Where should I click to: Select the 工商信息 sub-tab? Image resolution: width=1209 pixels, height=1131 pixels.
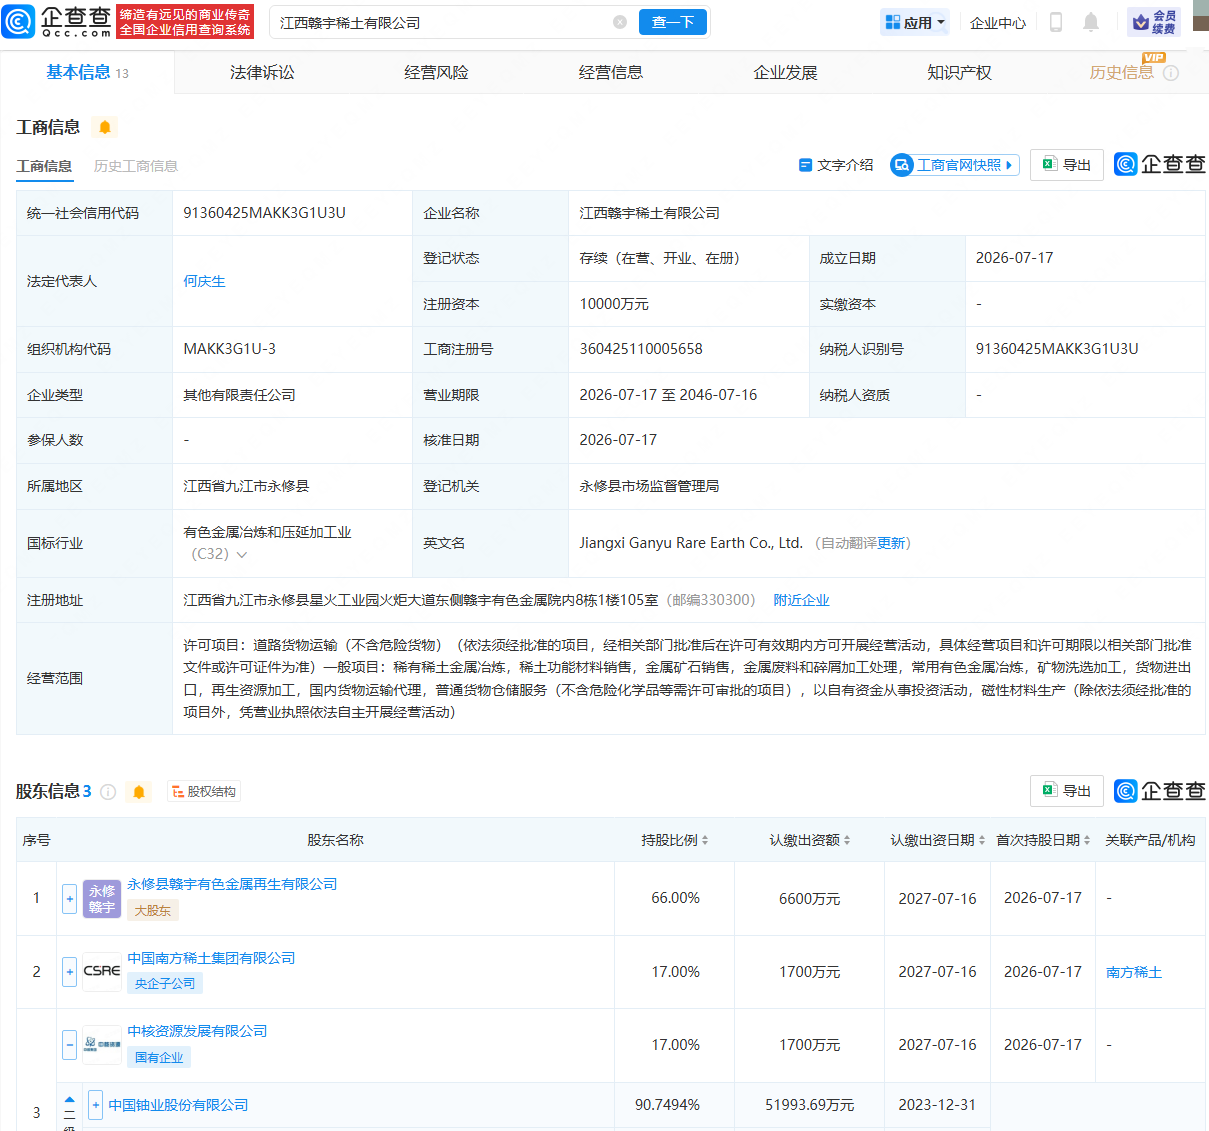tap(44, 166)
